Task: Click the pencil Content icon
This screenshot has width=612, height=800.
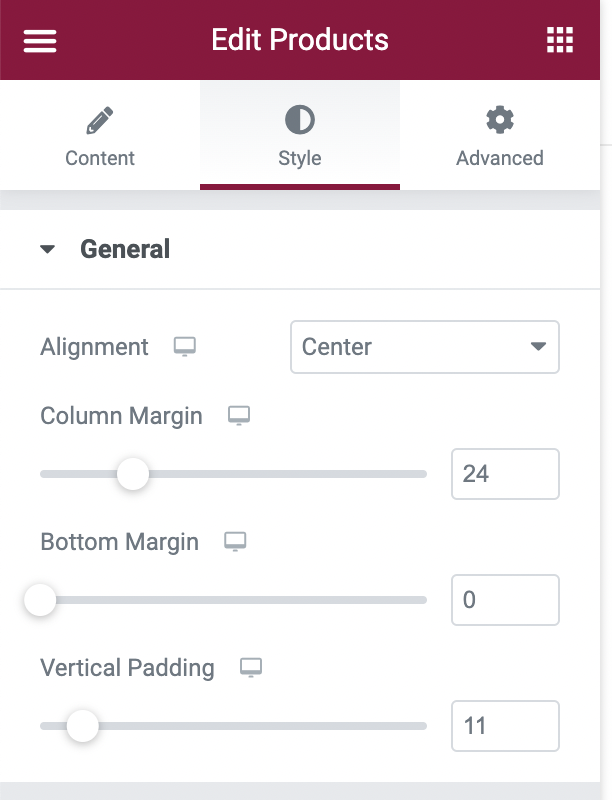Action: tap(100, 120)
